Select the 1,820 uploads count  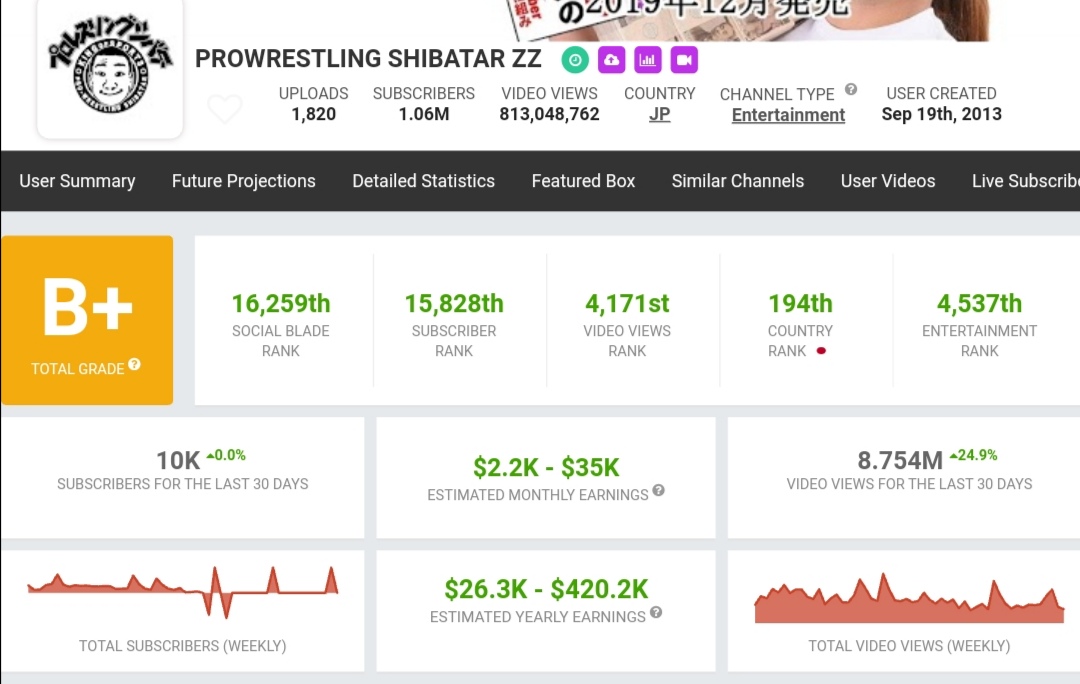click(x=313, y=114)
